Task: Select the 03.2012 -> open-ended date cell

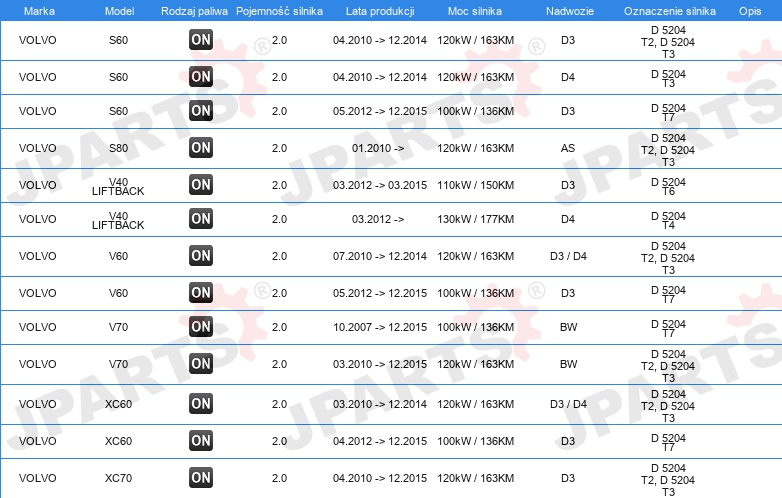Action: tap(378, 219)
